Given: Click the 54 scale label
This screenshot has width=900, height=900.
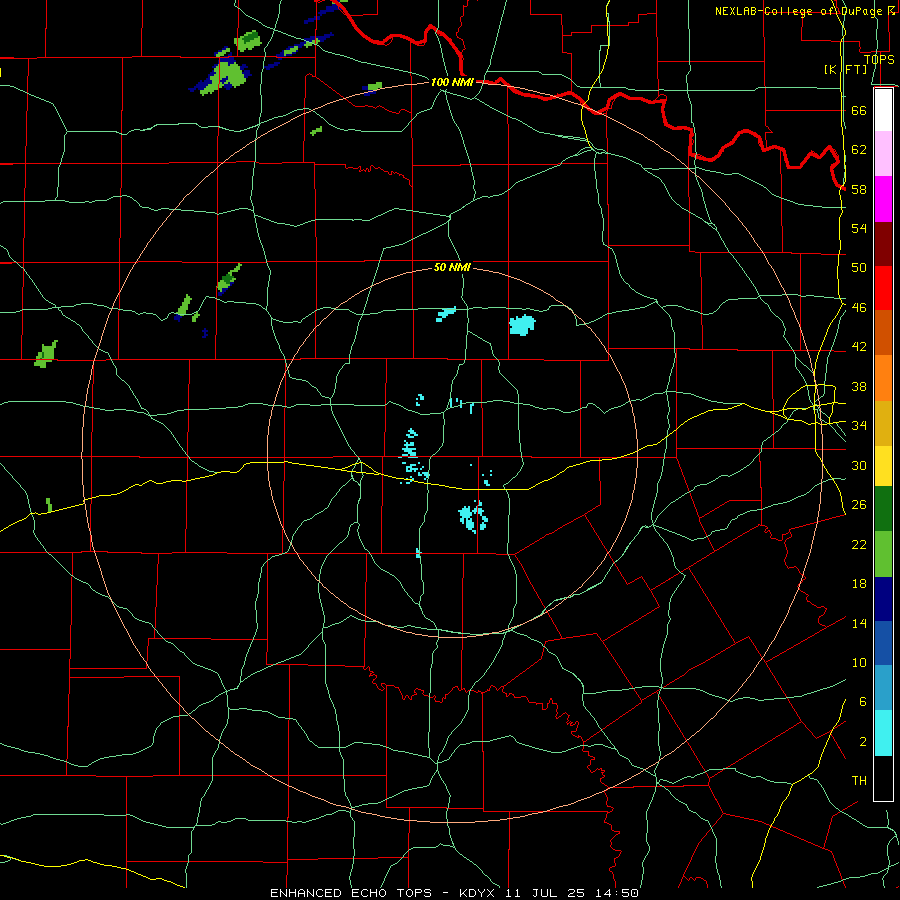Looking at the screenshot, I should [859, 228].
